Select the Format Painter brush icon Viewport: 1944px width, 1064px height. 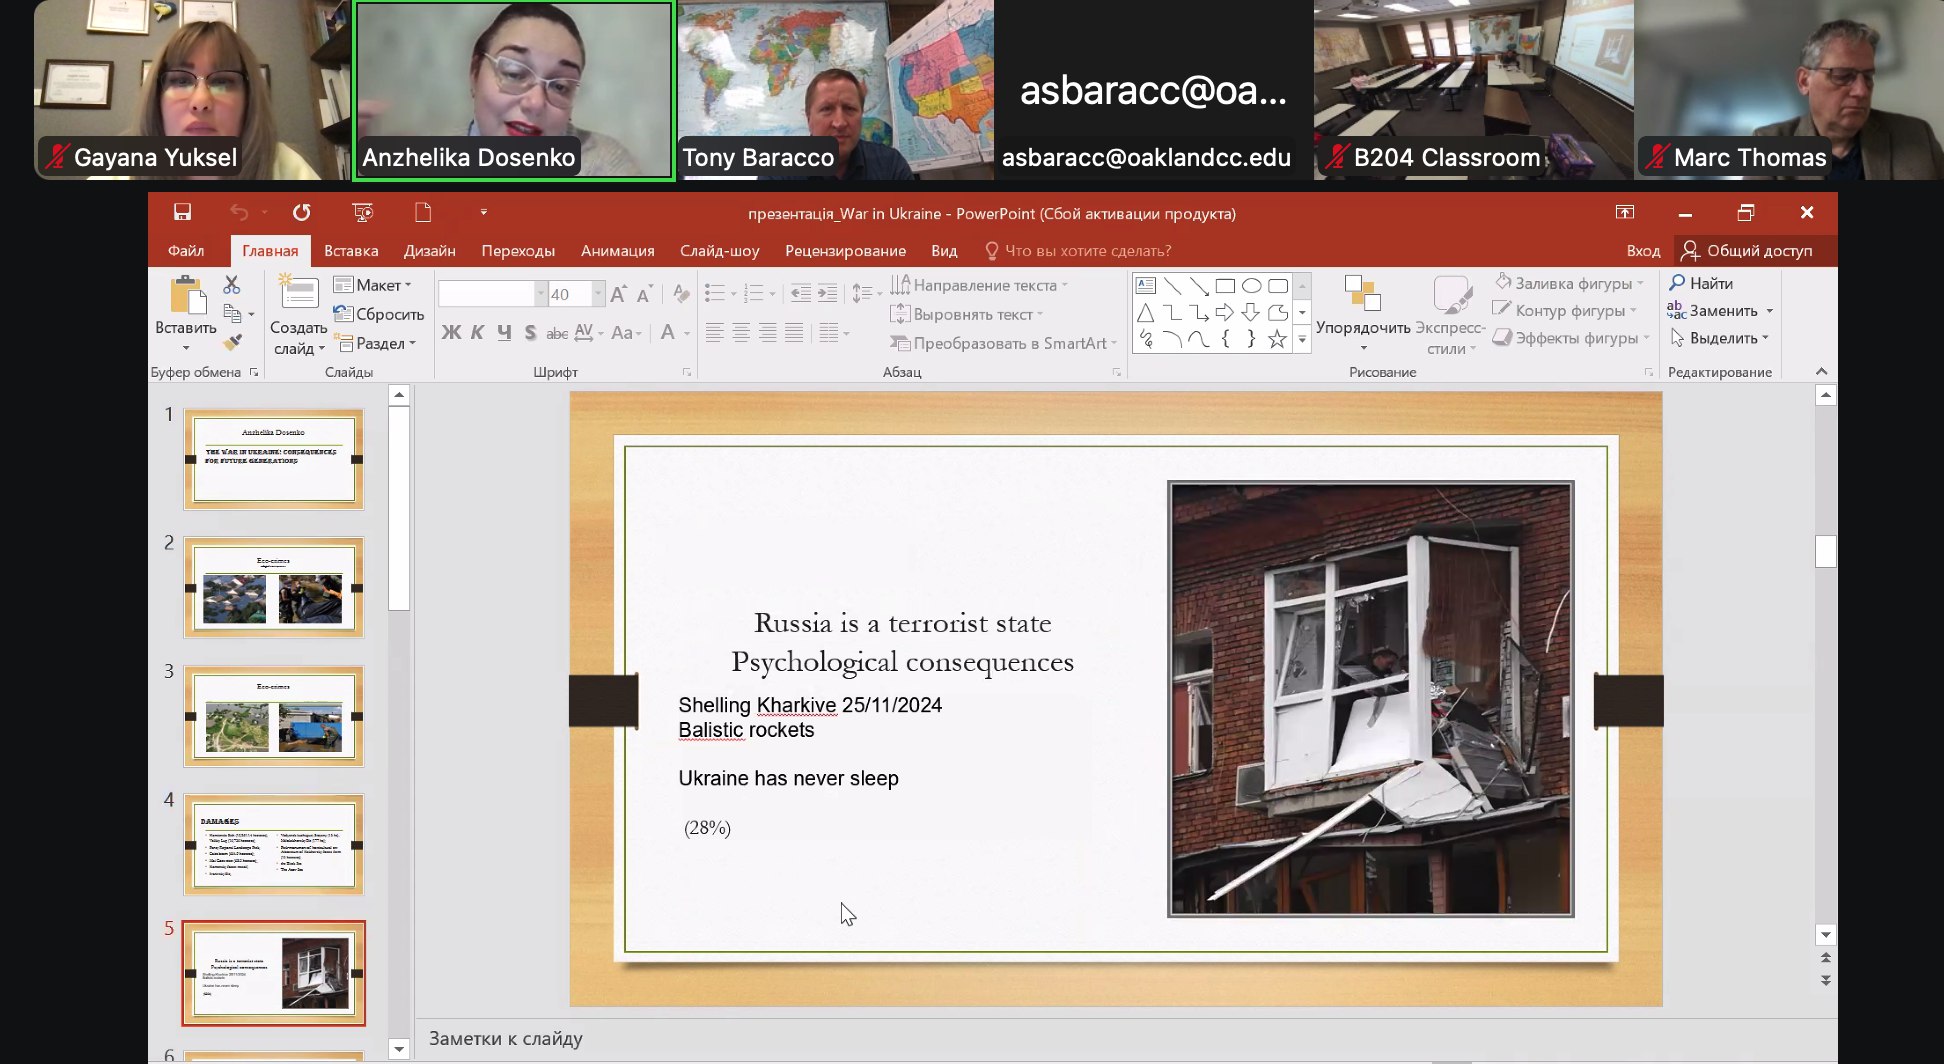coord(232,343)
